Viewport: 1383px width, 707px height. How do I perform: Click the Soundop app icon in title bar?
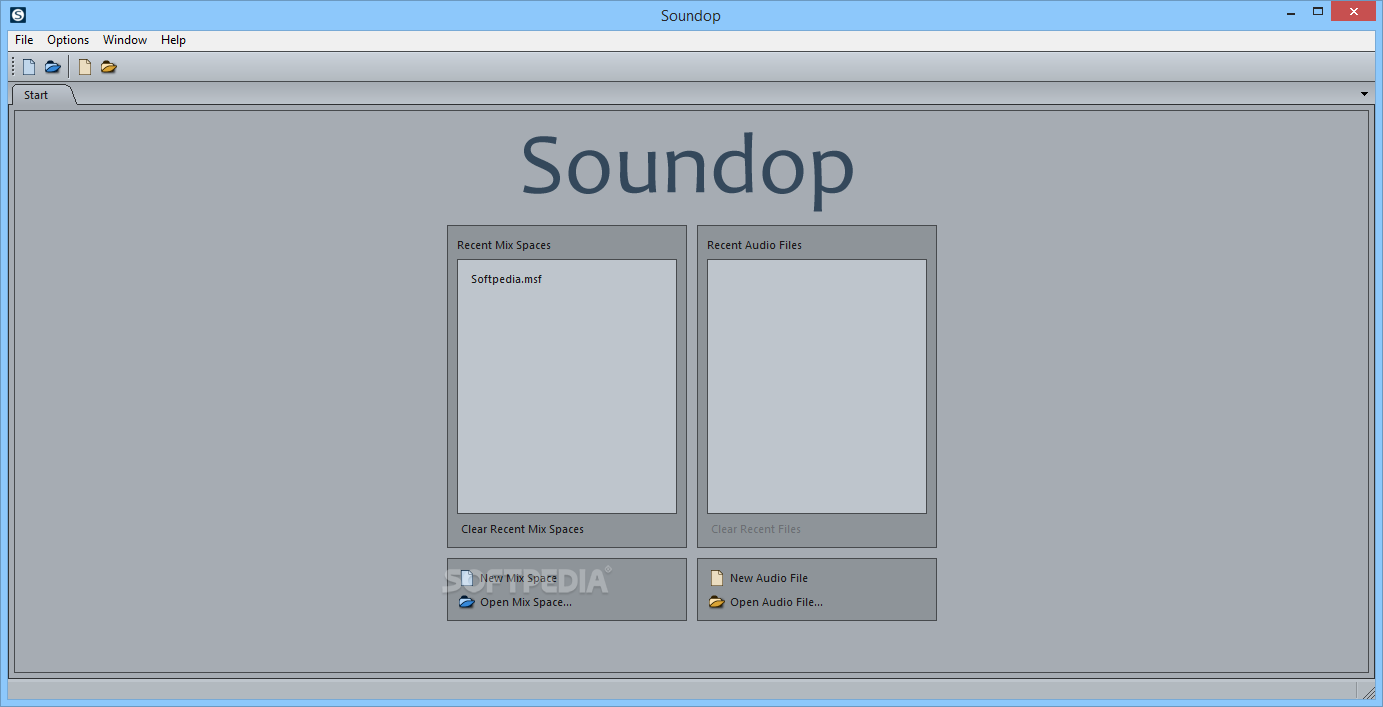tap(17, 15)
